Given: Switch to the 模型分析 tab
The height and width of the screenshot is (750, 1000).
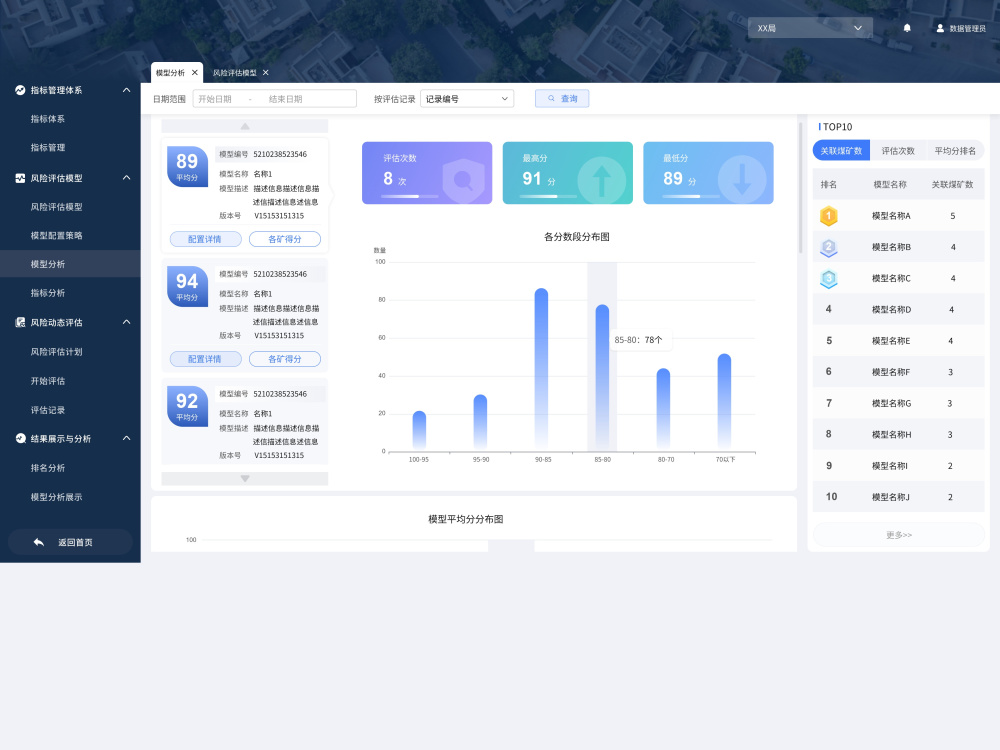Looking at the screenshot, I should coord(170,73).
